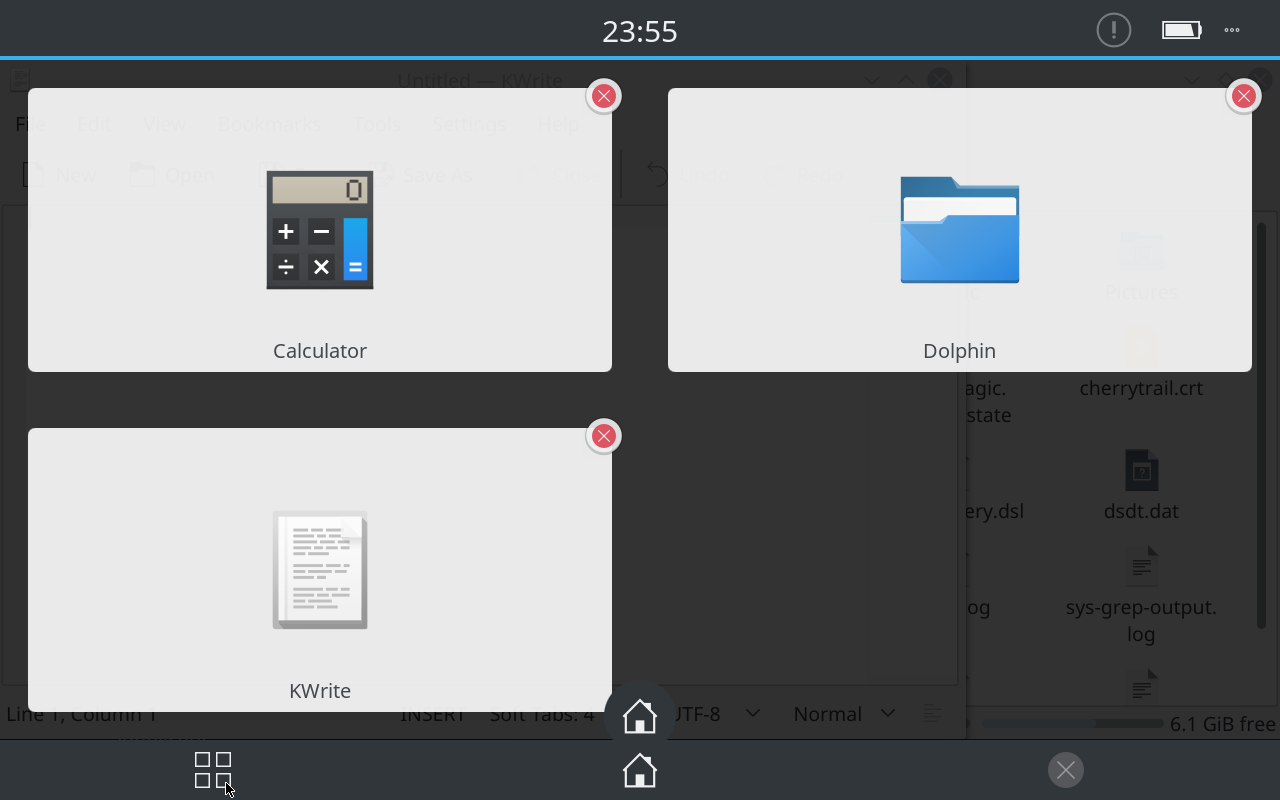The image size is (1280, 800).
Task: Check the battery indicator icon
Action: (1181, 30)
